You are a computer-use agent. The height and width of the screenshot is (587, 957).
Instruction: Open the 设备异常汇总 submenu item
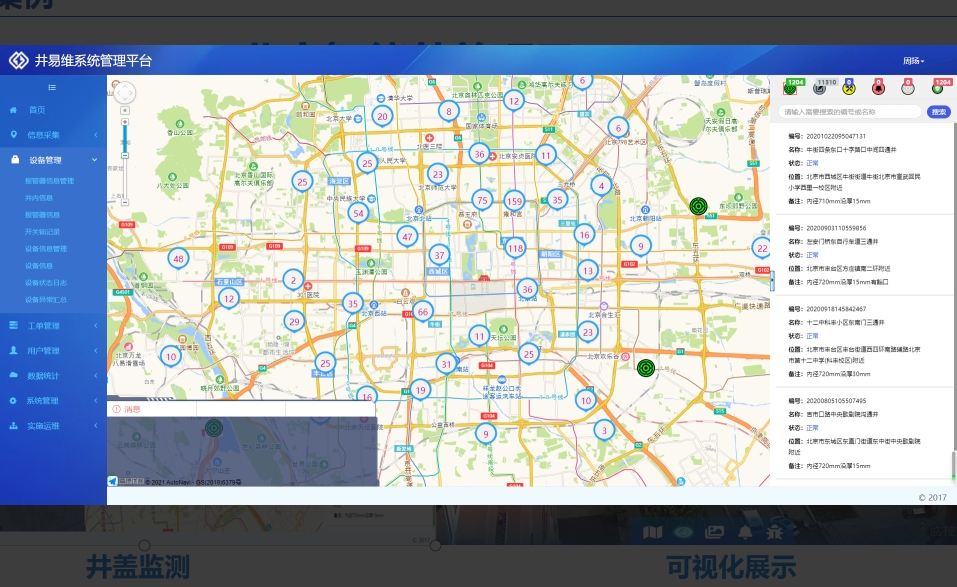click(x=46, y=300)
